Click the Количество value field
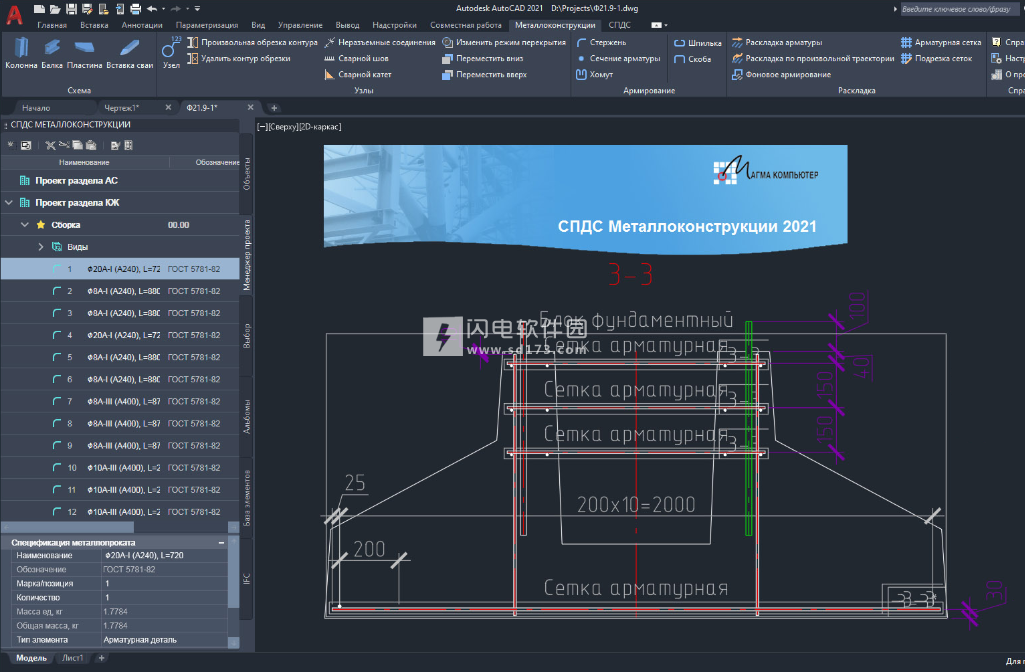 [x=165, y=597]
